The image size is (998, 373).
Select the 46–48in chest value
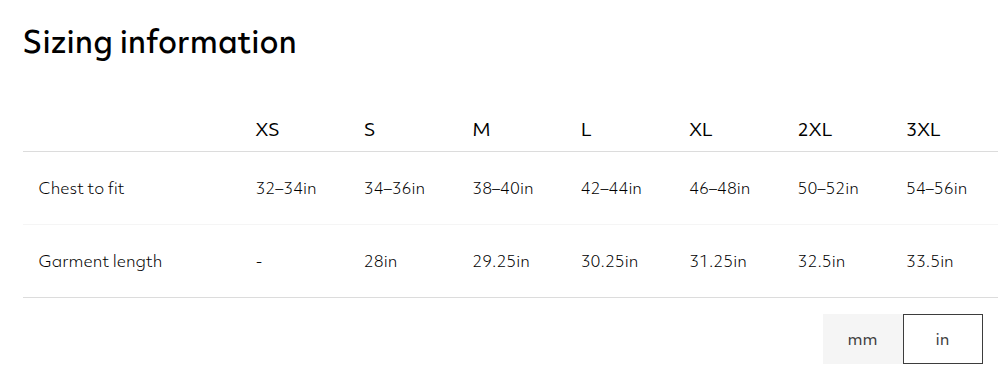coord(720,188)
